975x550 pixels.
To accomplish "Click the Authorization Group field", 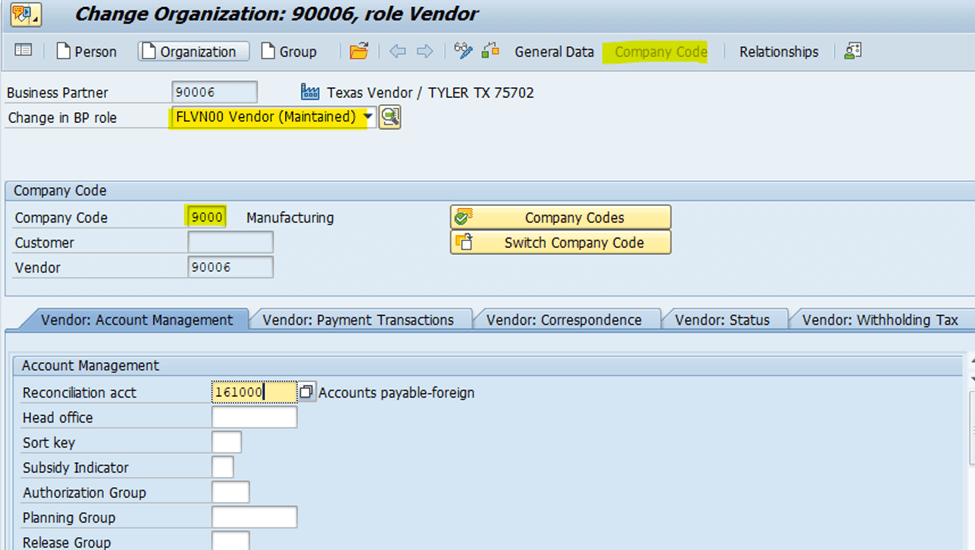I will [230, 492].
